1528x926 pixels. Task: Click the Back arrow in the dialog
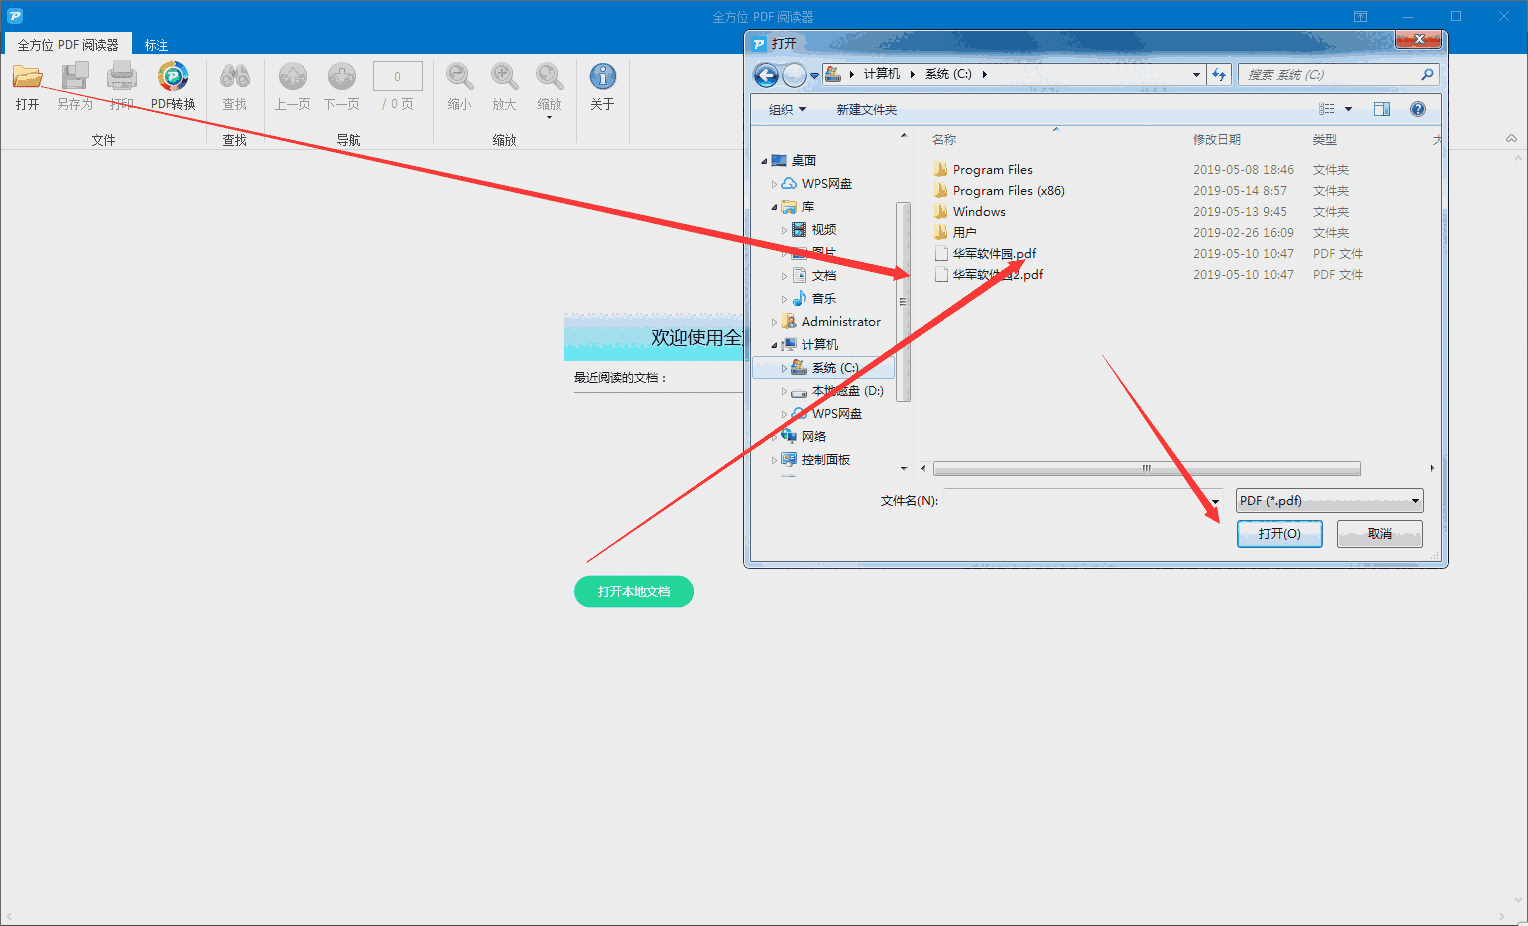click(766, 75)
